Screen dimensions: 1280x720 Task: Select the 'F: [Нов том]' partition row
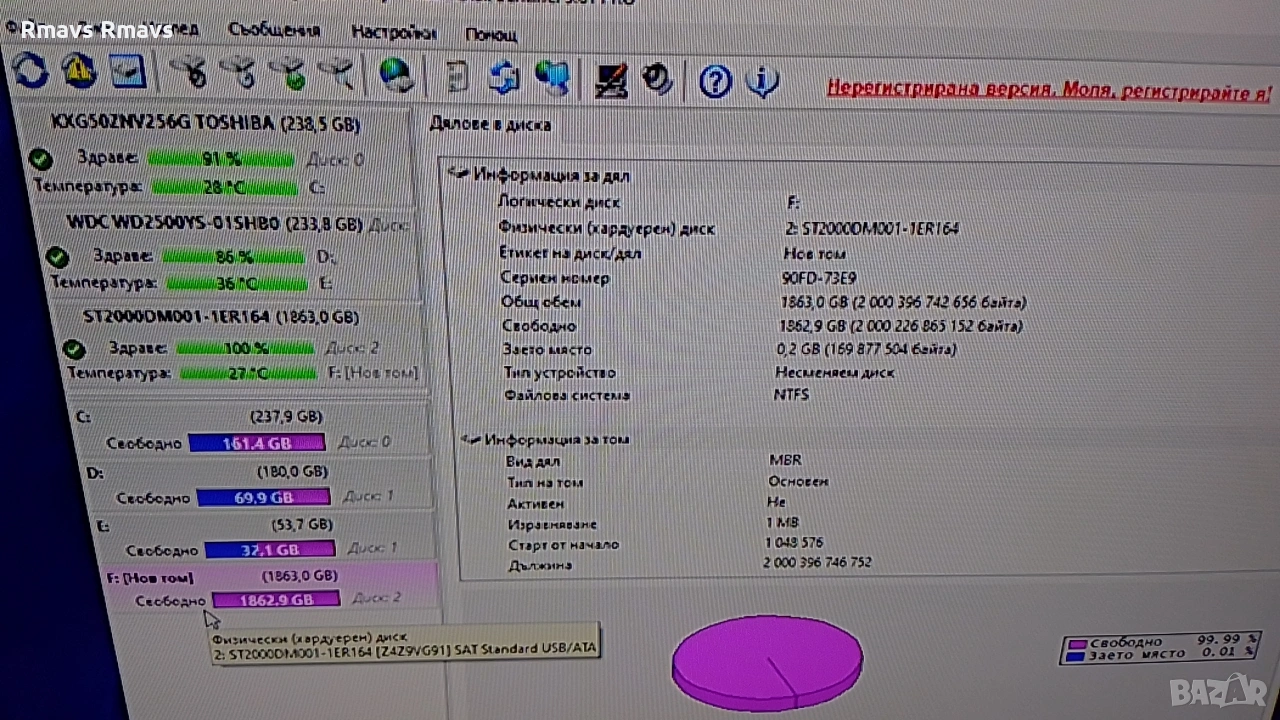pos(269,588)
